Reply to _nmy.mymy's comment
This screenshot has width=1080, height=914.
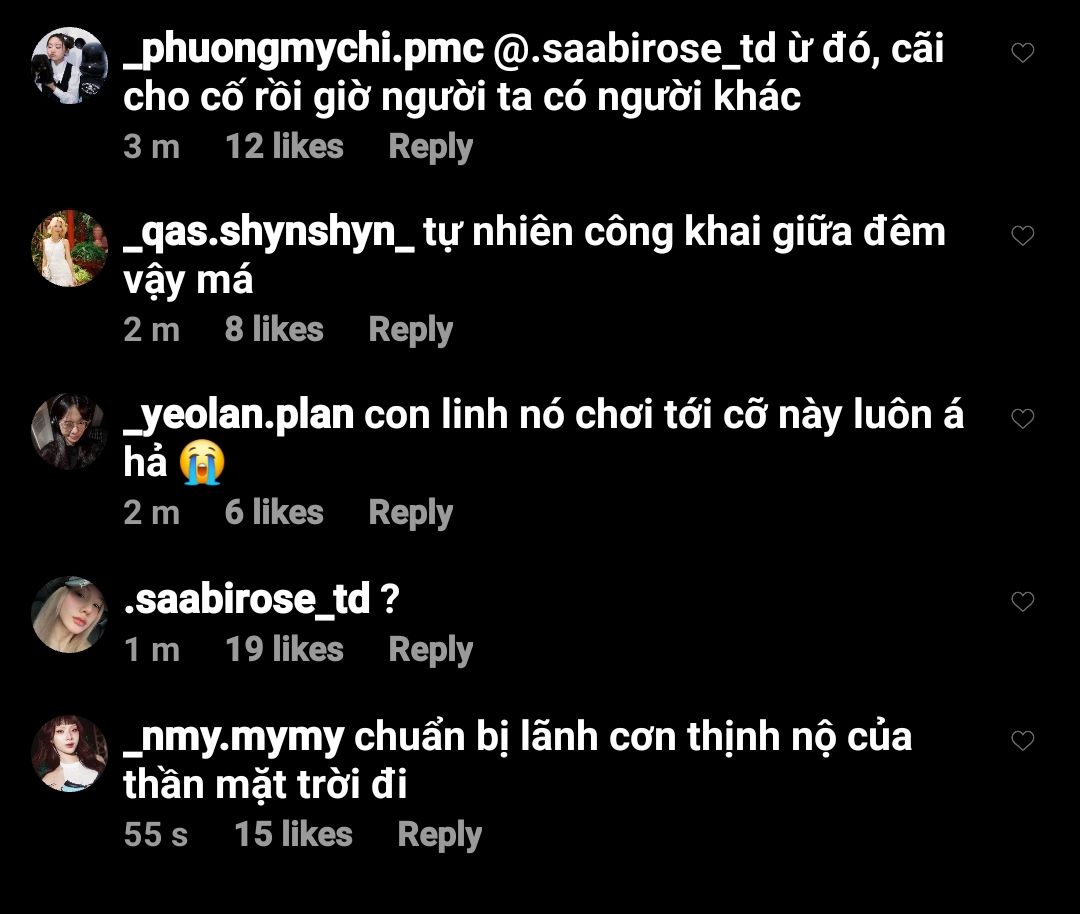(439, 835)
